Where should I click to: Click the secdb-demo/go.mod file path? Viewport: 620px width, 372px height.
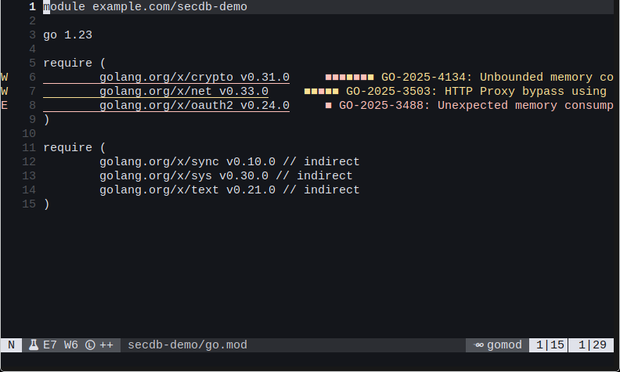[x=187, y=345]
